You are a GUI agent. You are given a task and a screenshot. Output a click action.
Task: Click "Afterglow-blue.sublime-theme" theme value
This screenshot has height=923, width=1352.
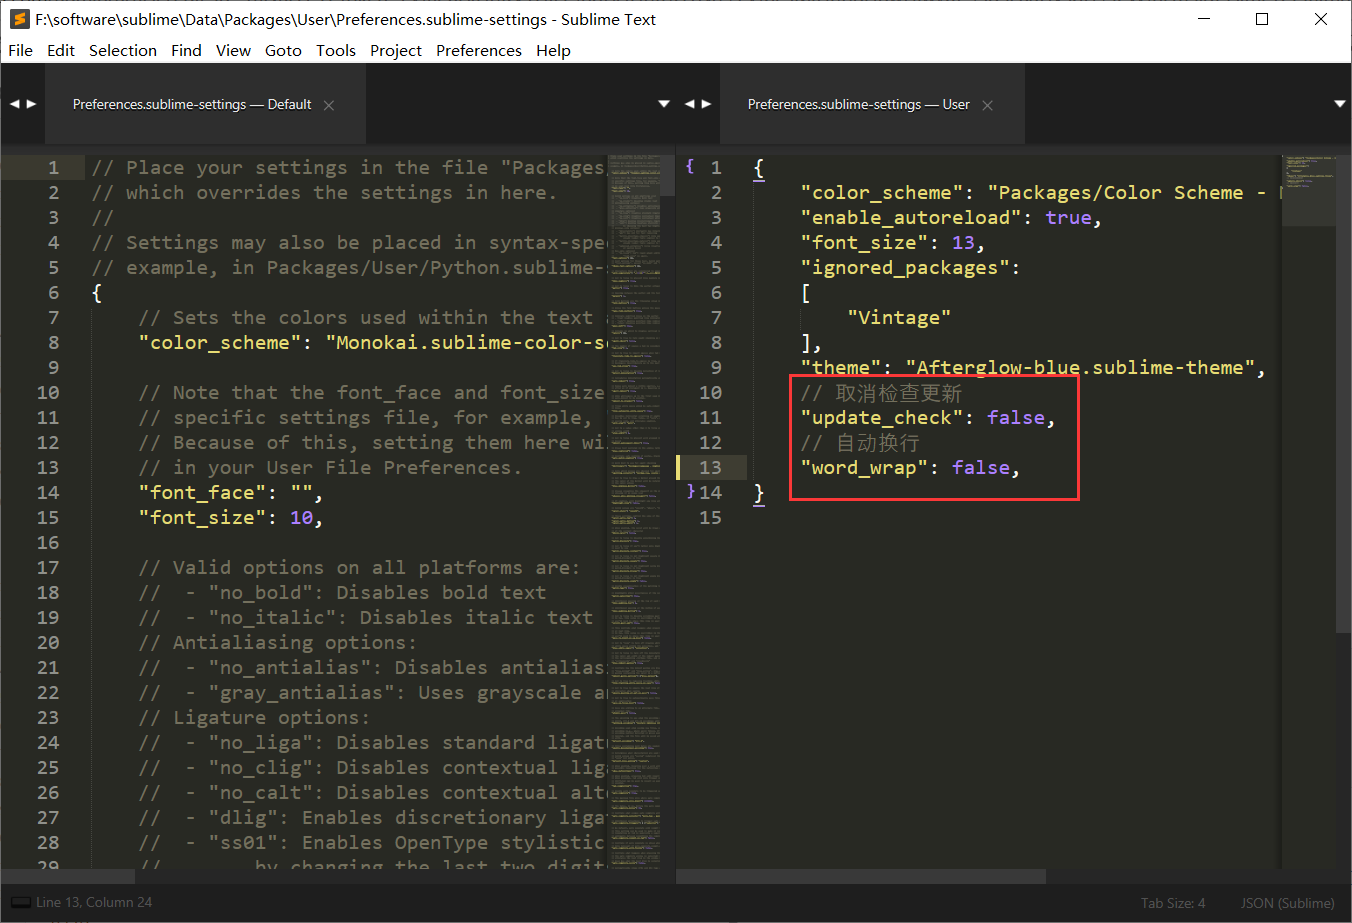tap(1080, 367)
